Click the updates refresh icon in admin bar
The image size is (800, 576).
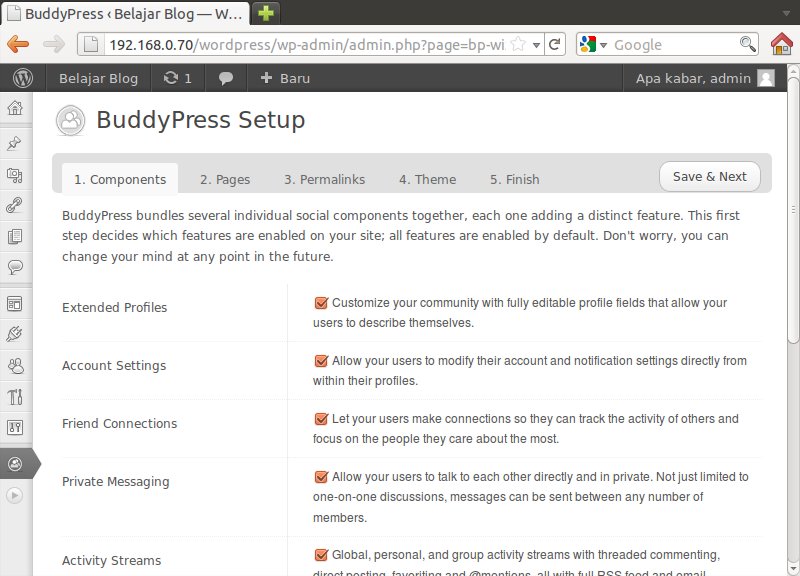(171, 78)
